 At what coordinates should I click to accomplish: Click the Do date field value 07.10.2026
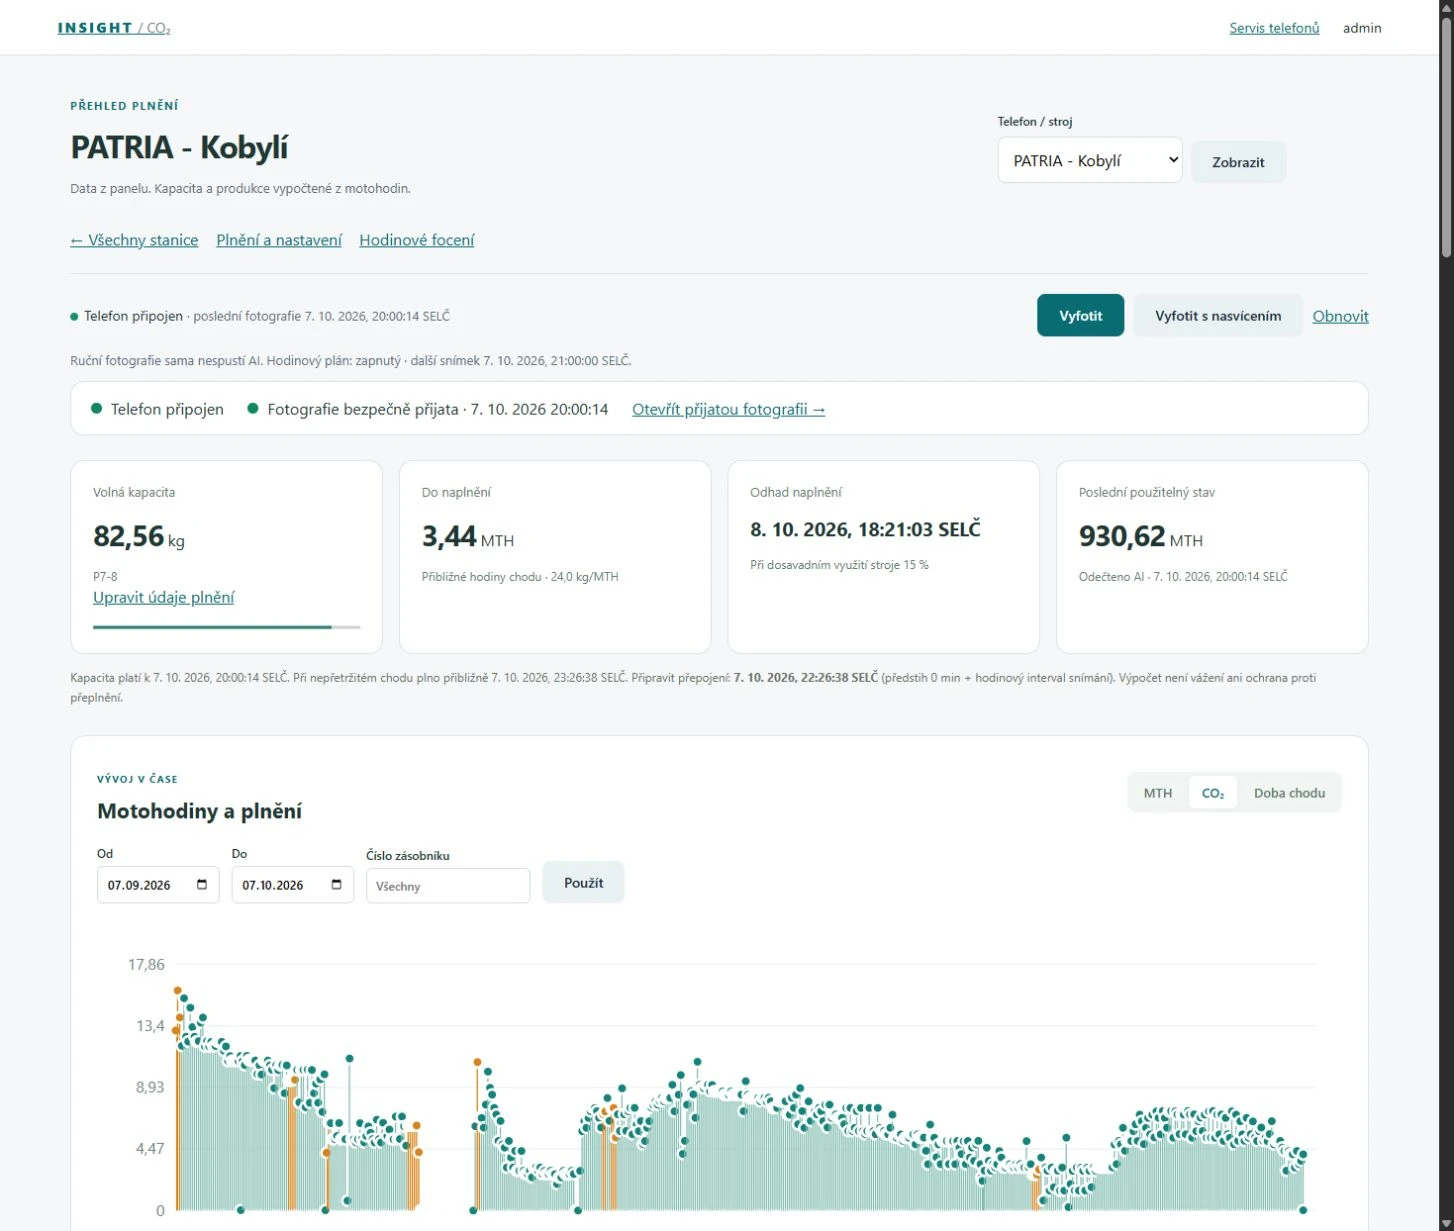[x=273, y=885]
